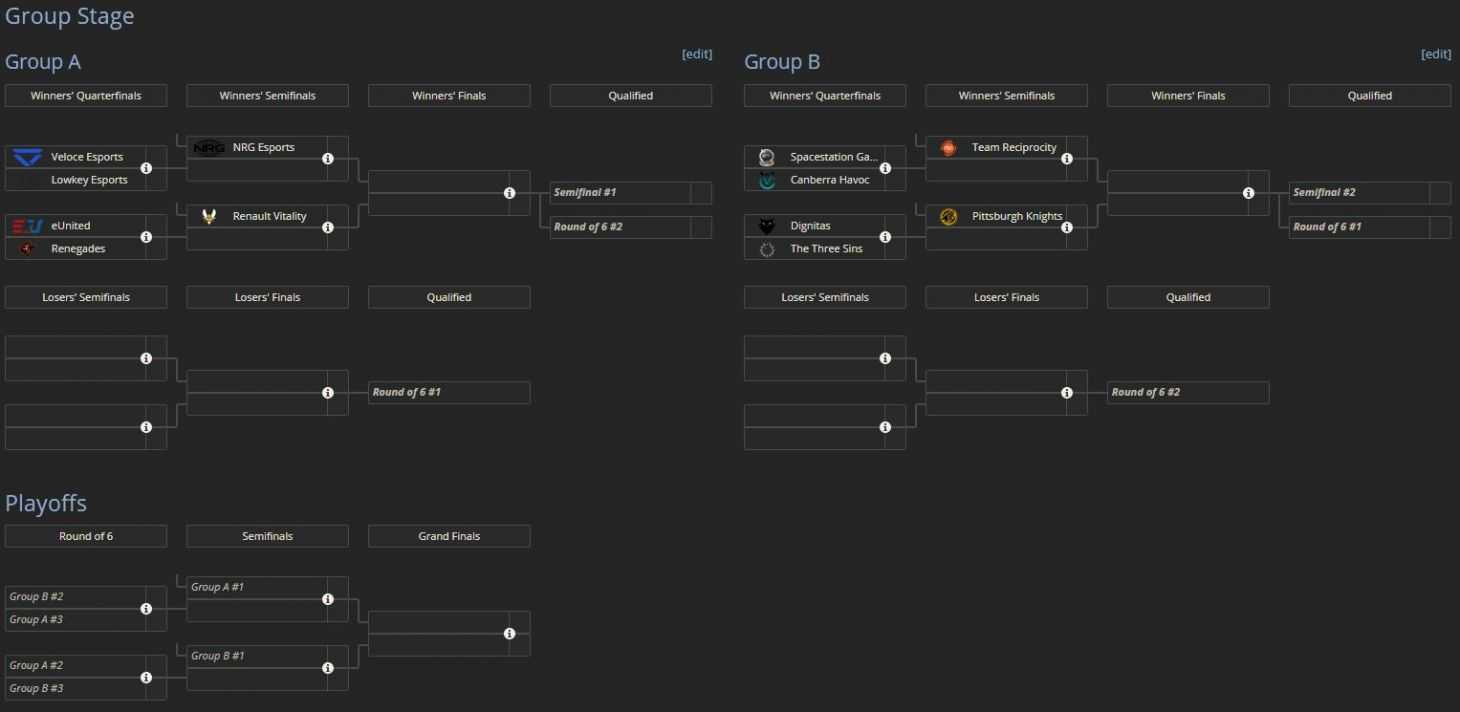This screenshot has width=1460, height=712.
Task: Click the Renault Vitality bee logo
Action: (x=209, y=216)
